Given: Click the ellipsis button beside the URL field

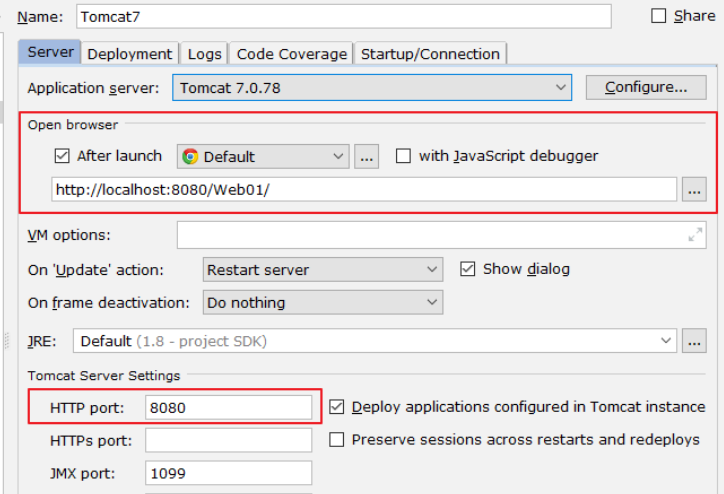Looking at the screenshot, I should tap(694, 189).
